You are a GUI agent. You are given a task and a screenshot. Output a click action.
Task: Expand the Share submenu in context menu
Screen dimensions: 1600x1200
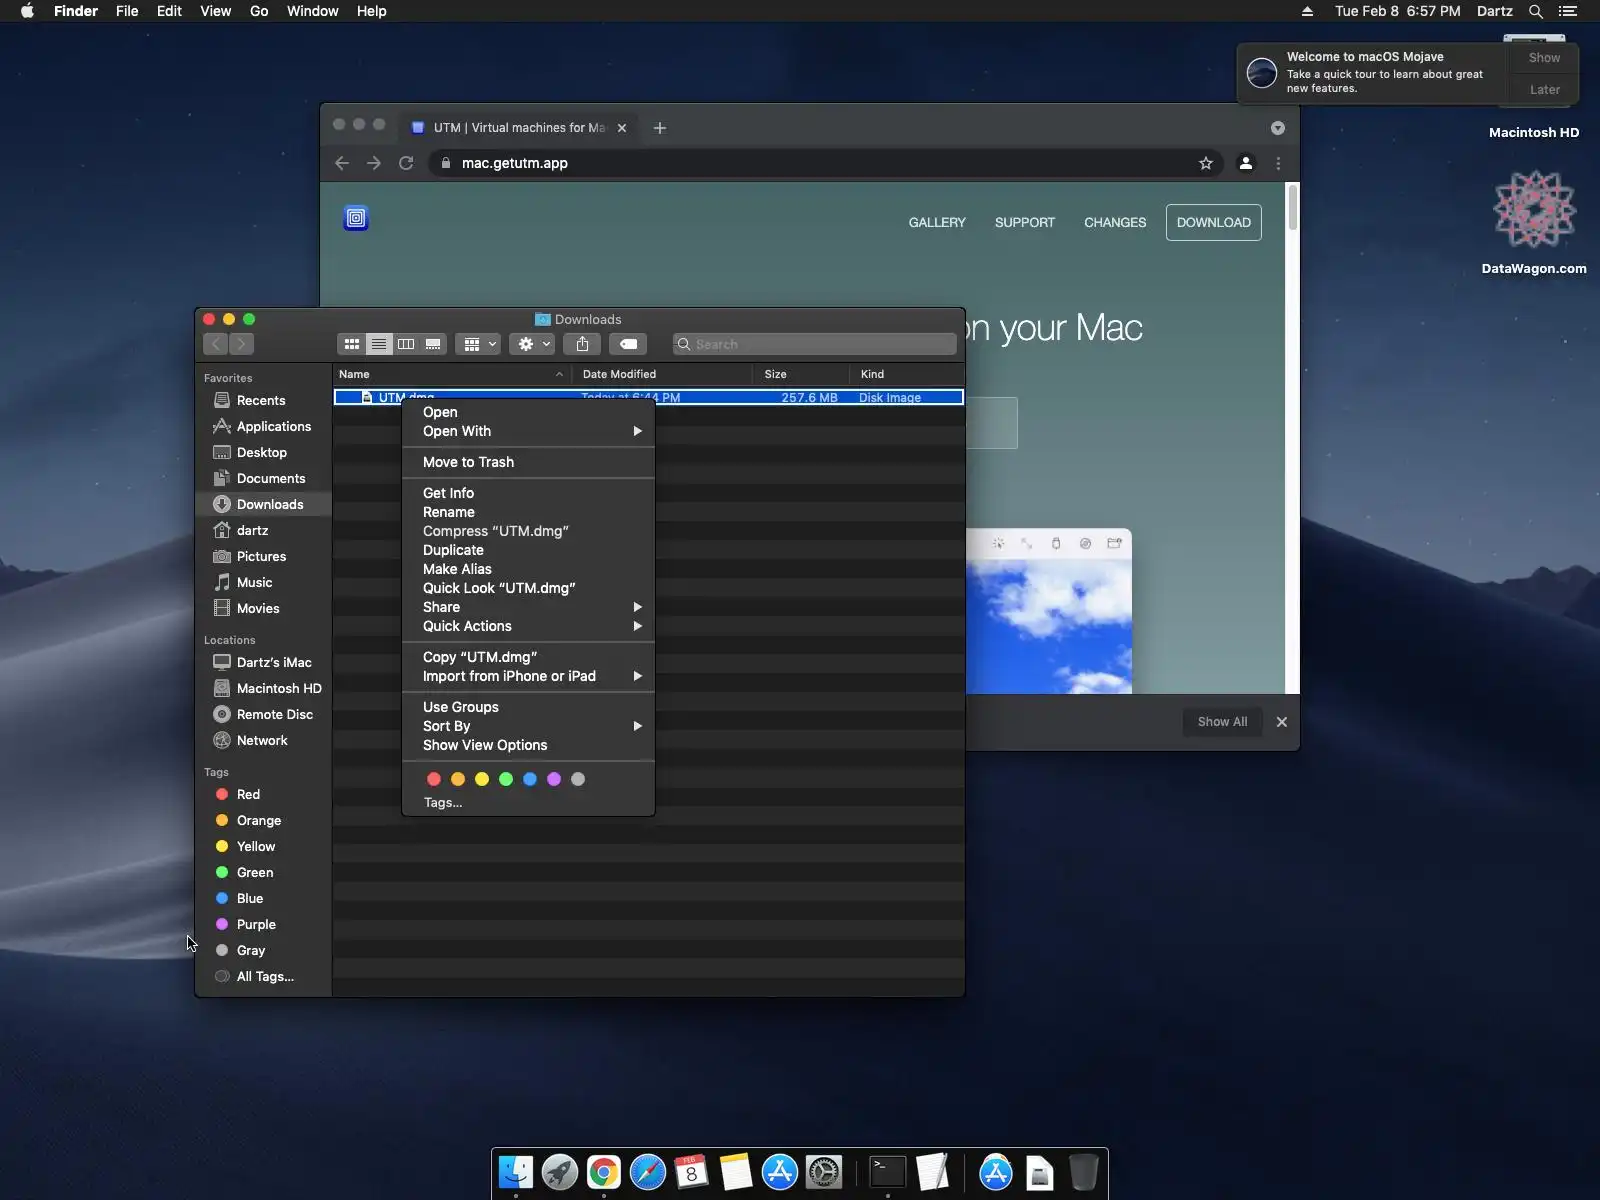click(528, 607)
